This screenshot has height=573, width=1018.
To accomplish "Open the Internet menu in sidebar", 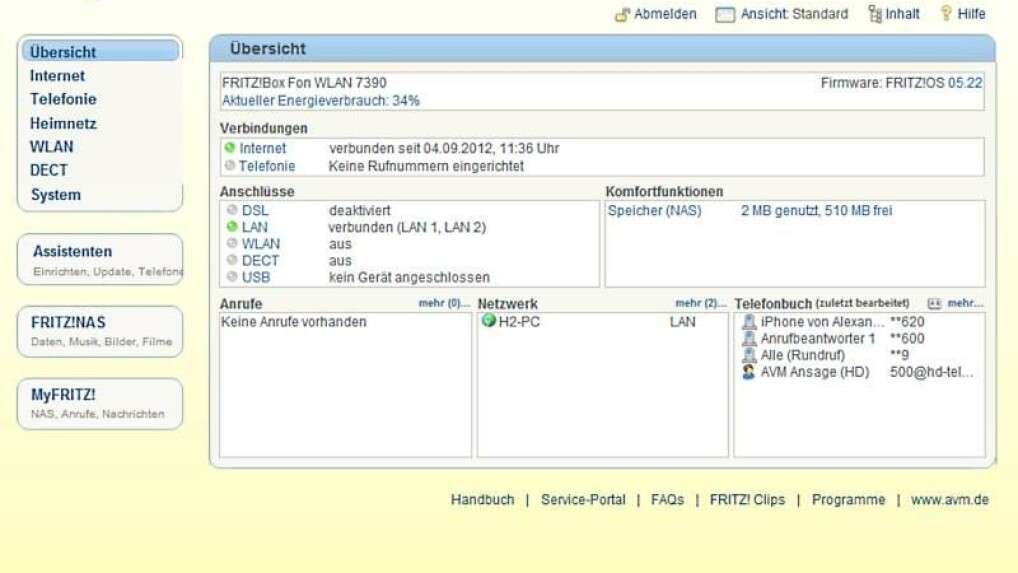I will pyautogui.click(x=57, y=76).
